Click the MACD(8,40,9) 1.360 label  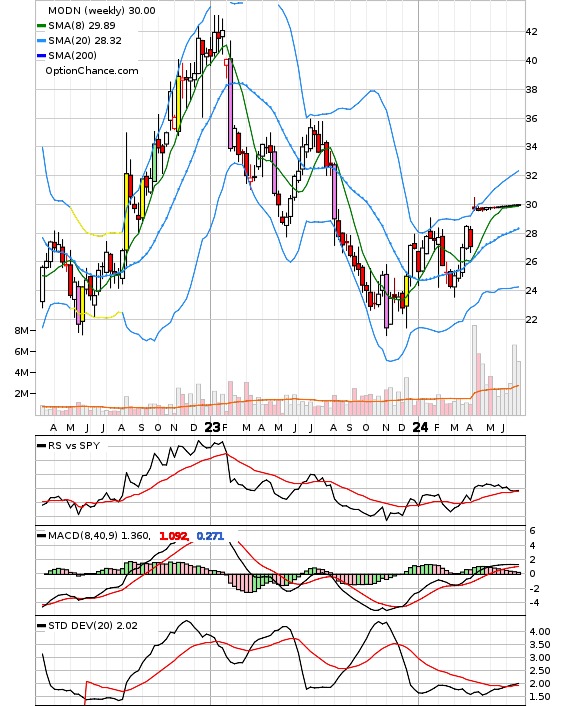(x=99, y=536)
